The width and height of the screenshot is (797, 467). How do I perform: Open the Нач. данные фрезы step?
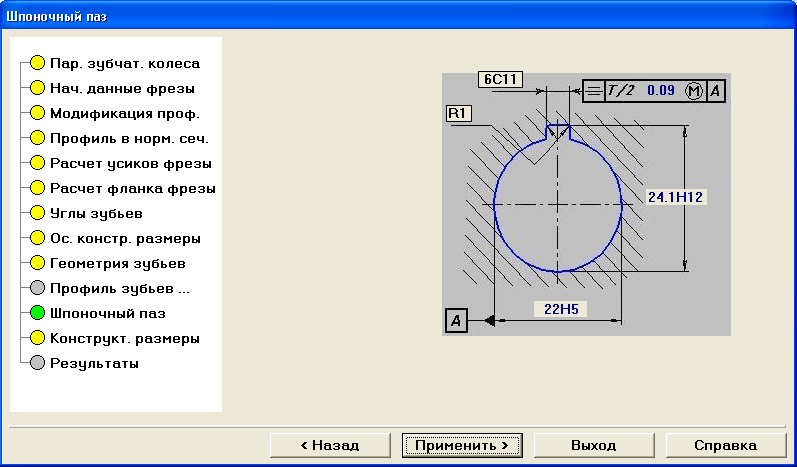click(x=122, y=88)
